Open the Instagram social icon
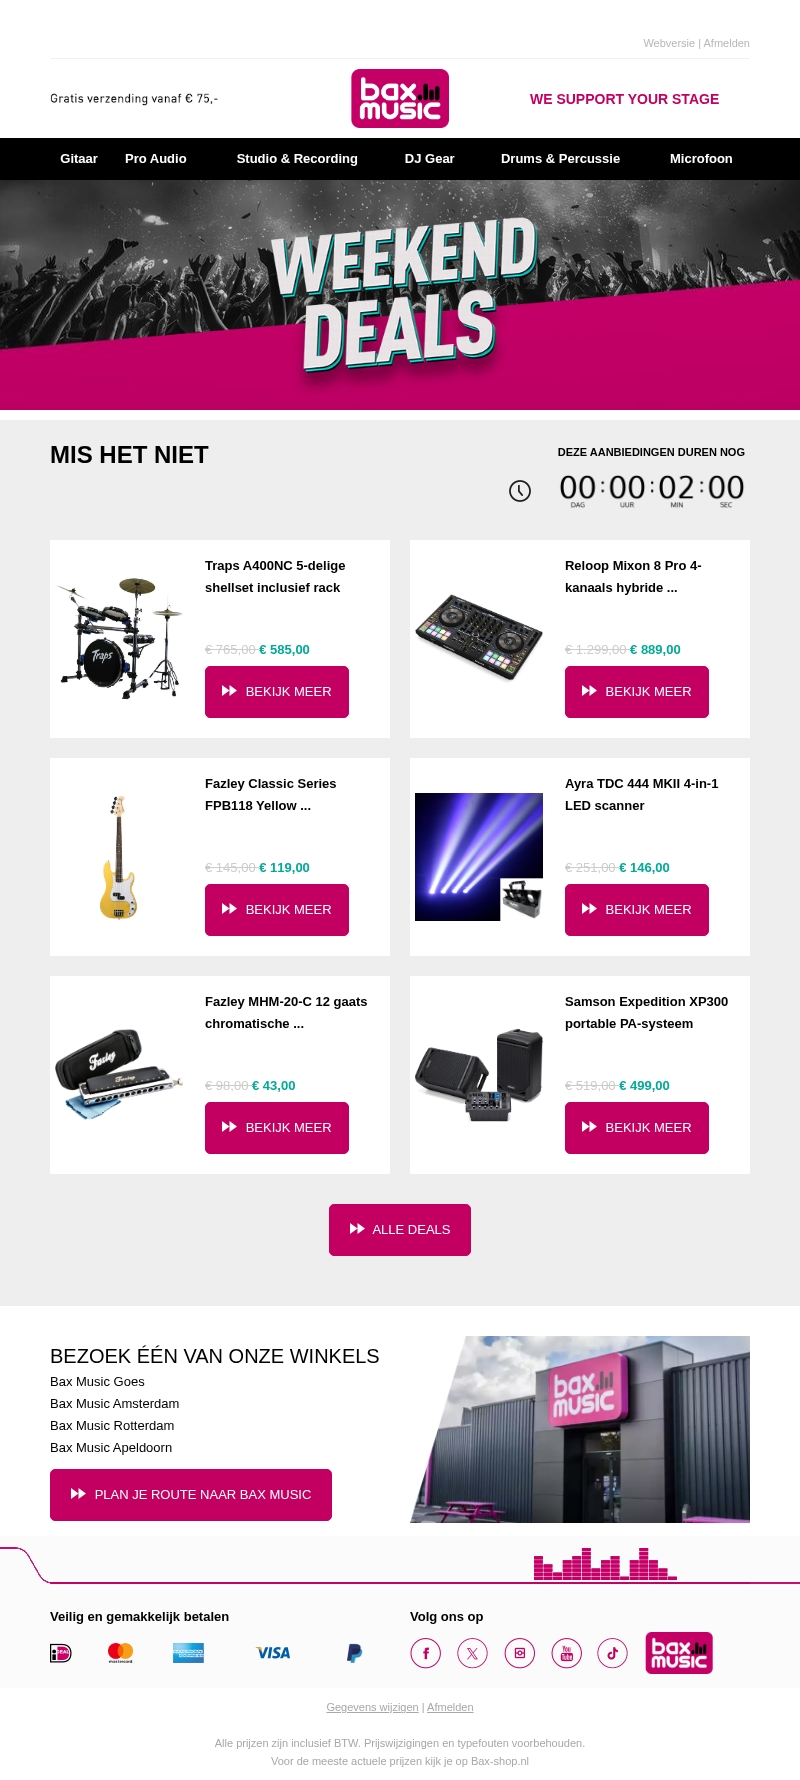The width and height of the screenshot is (800, 1780). tap(519, 1653)
